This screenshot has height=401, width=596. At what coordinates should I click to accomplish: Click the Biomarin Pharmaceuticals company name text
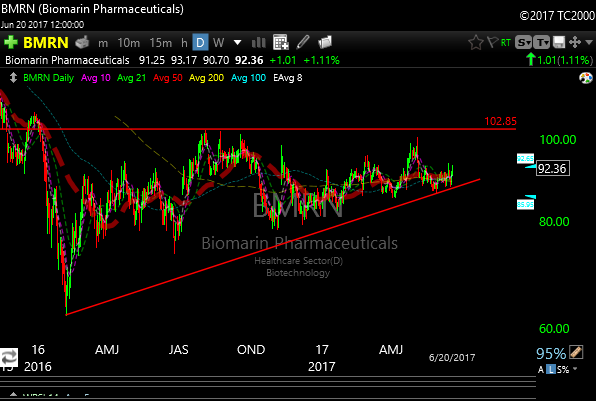[x=67, y=60]
